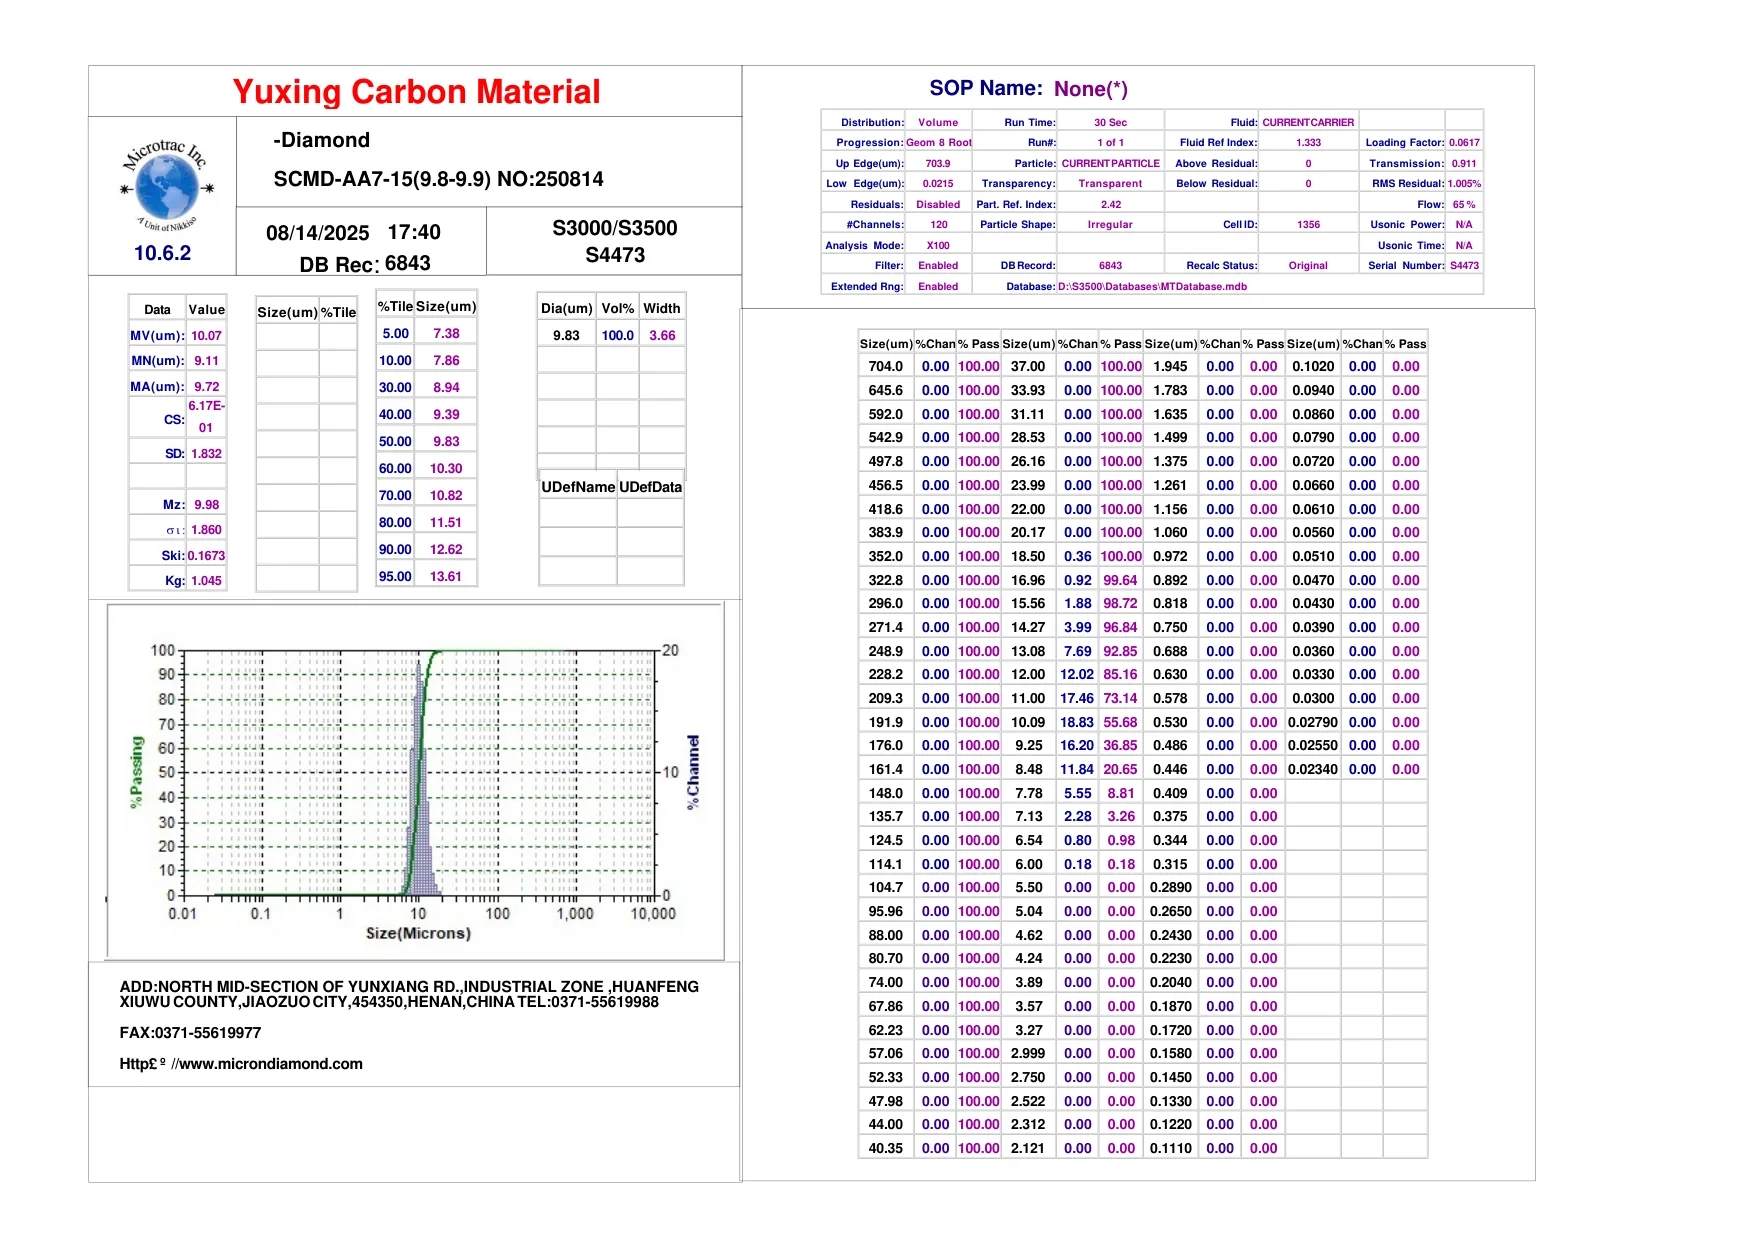Click the version number 10.6.2
This screenshot has height=1240, width=1755.
(x=162, y=253)
